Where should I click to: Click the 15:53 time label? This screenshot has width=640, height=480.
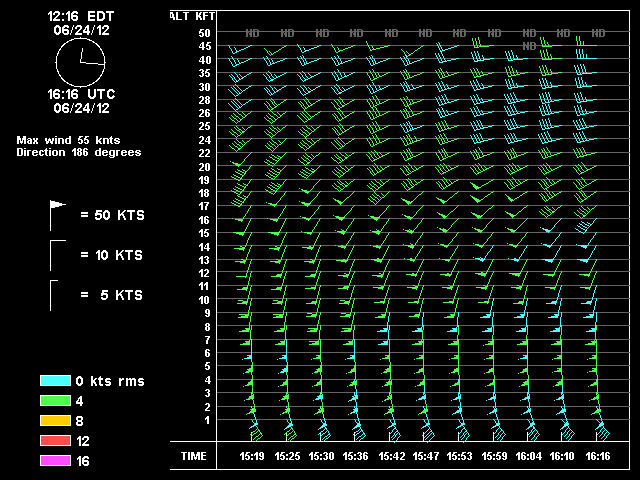tap(459, 456)
